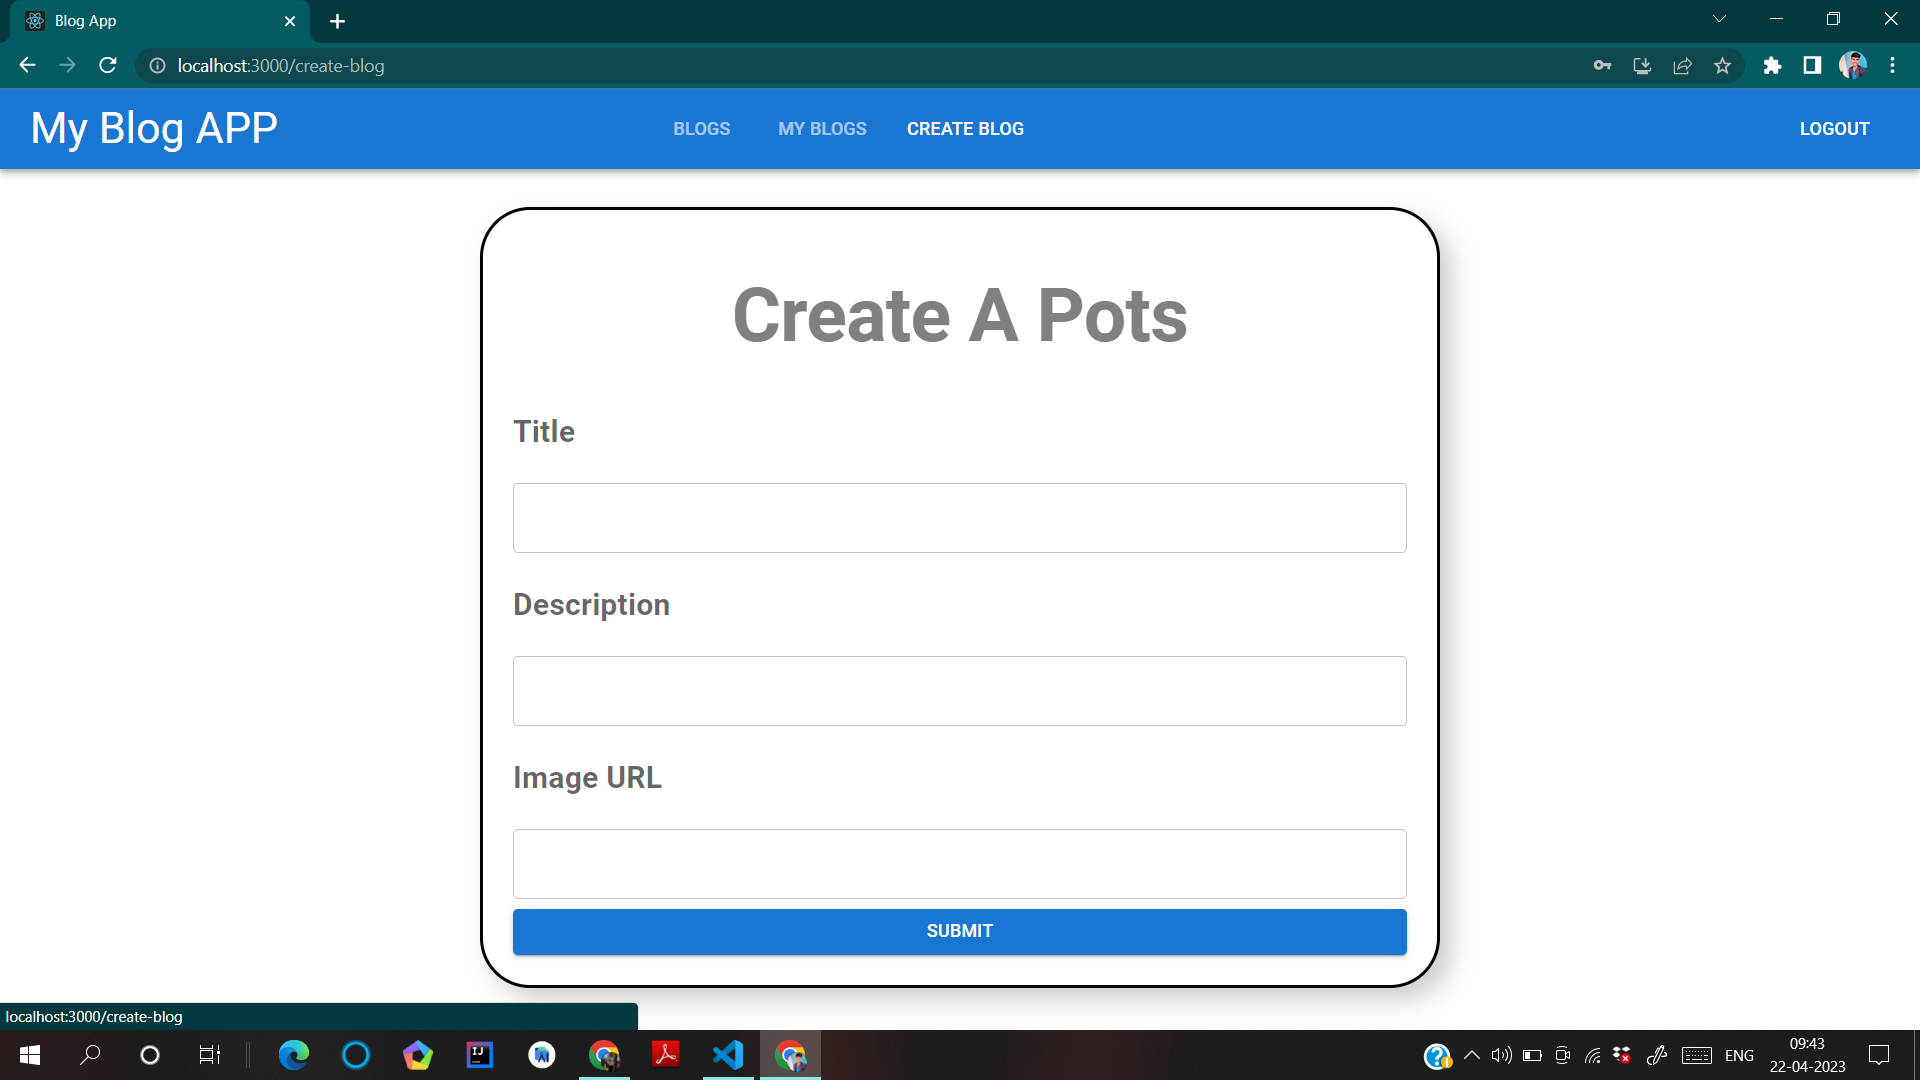Click the 'Create A Pots' heading

click(x=959, y=316)
